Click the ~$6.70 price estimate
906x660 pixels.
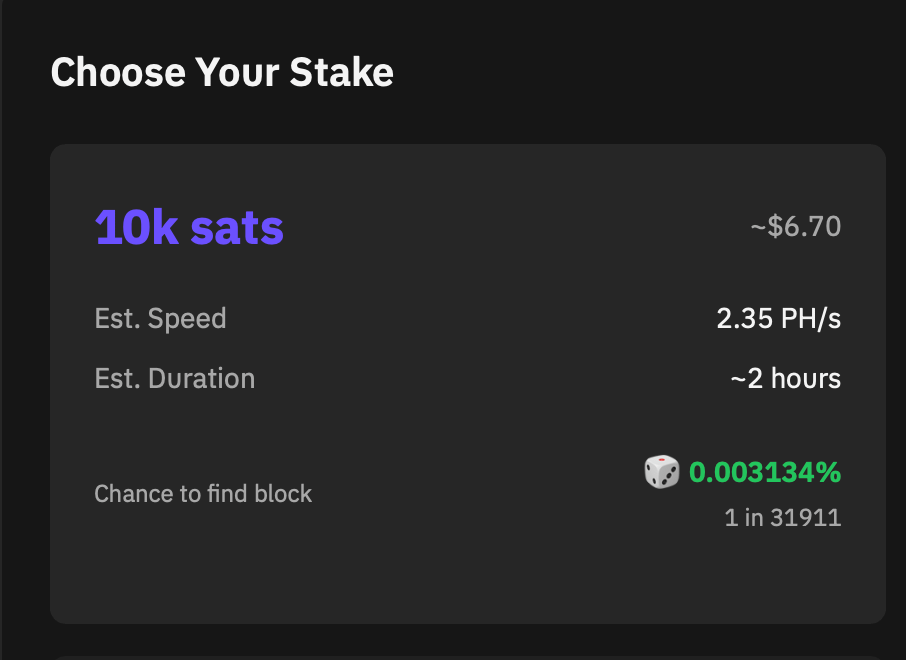796,226
